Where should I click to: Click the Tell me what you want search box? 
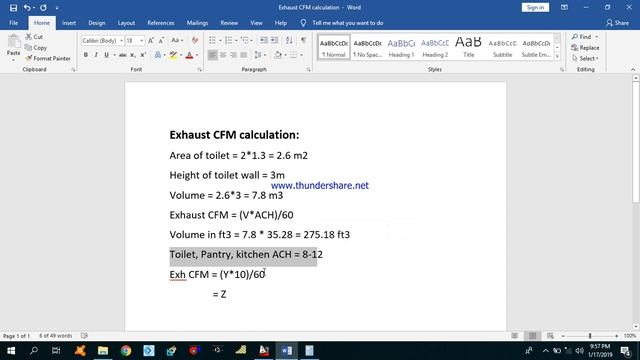(x=347, y=23)
